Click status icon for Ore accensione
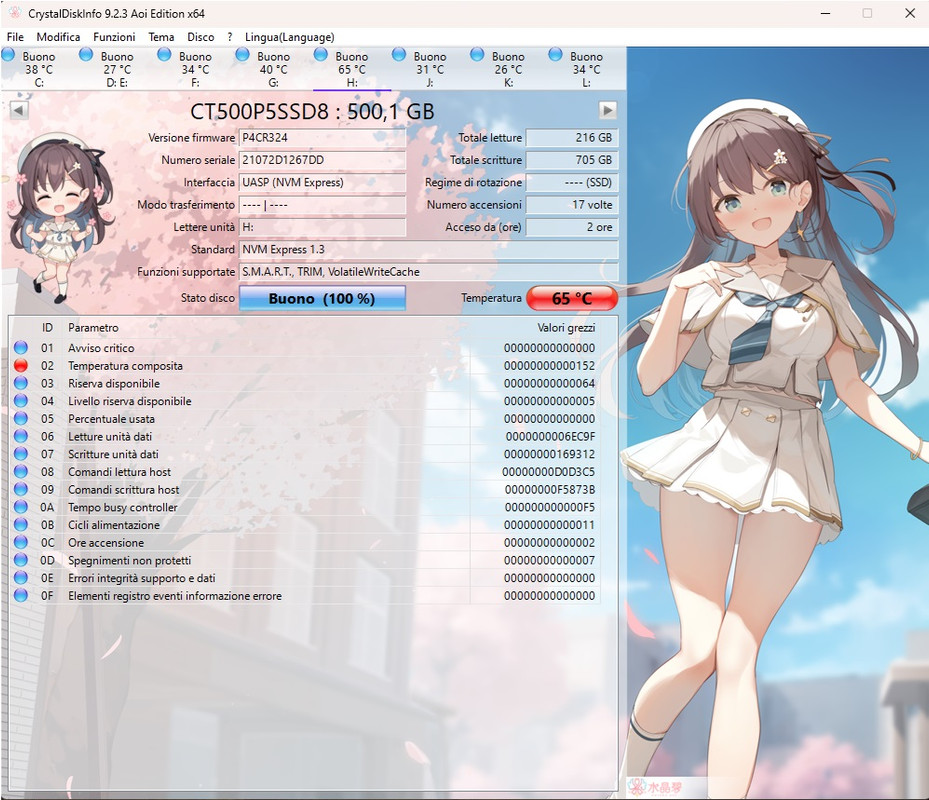929x800 pixels. click(x=21, y=542)
